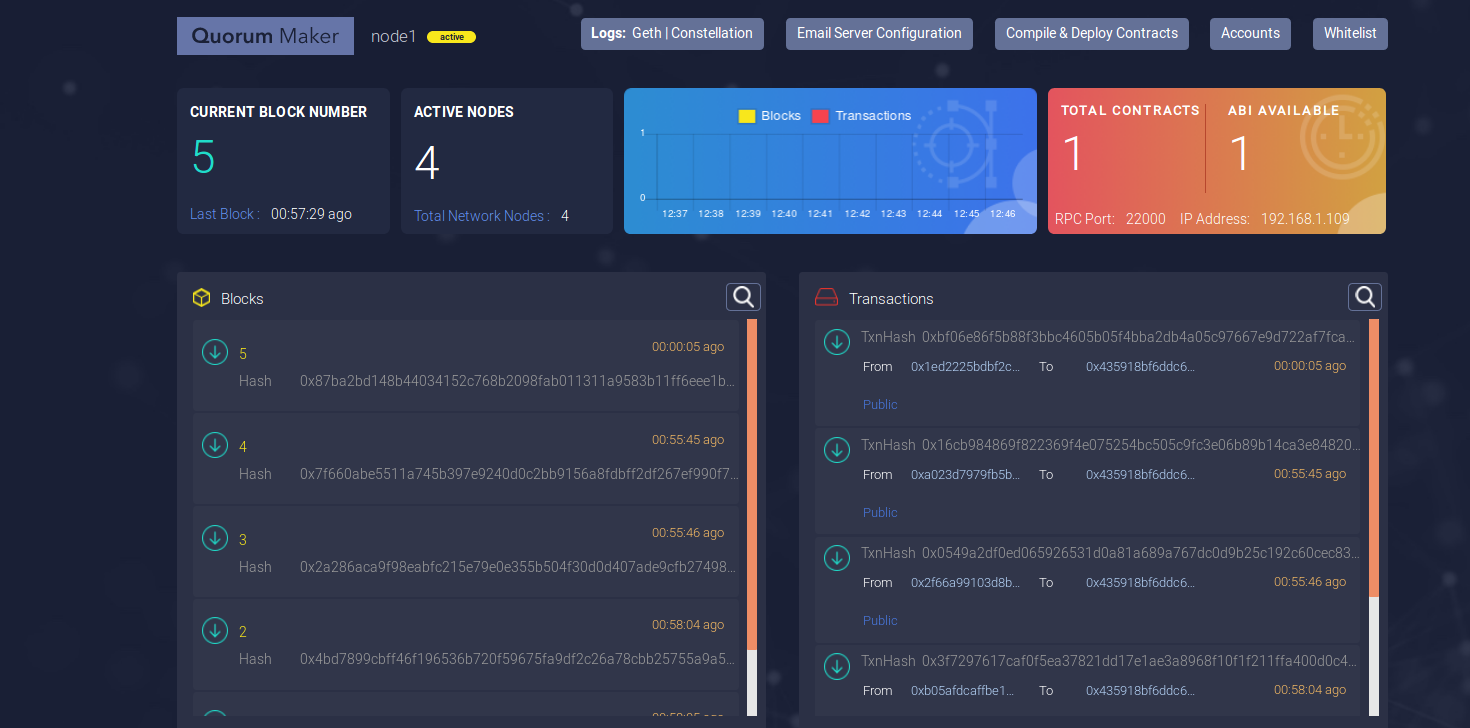Click block number 4 in Blocks list
Screen dimensions: 1470x728
point(243,447)
